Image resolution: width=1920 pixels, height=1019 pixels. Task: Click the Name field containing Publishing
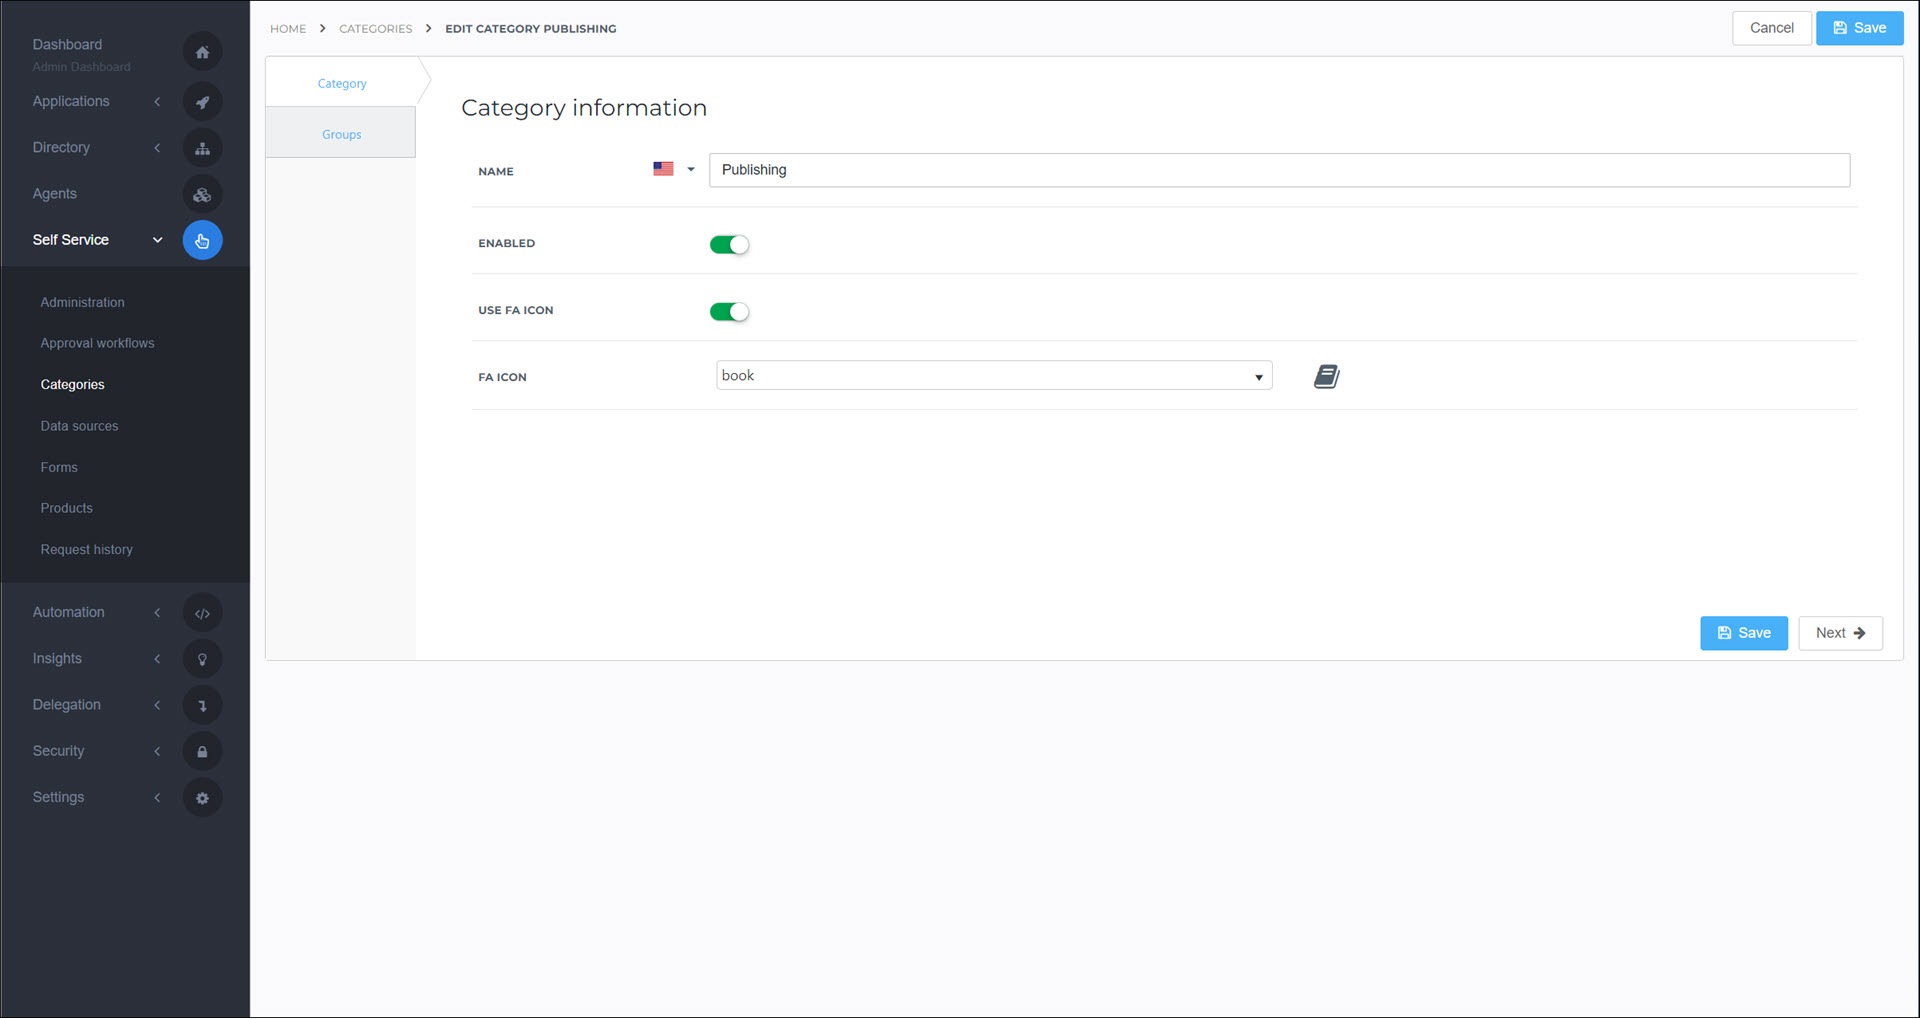pyautogui.click(x=1278, y=170)
